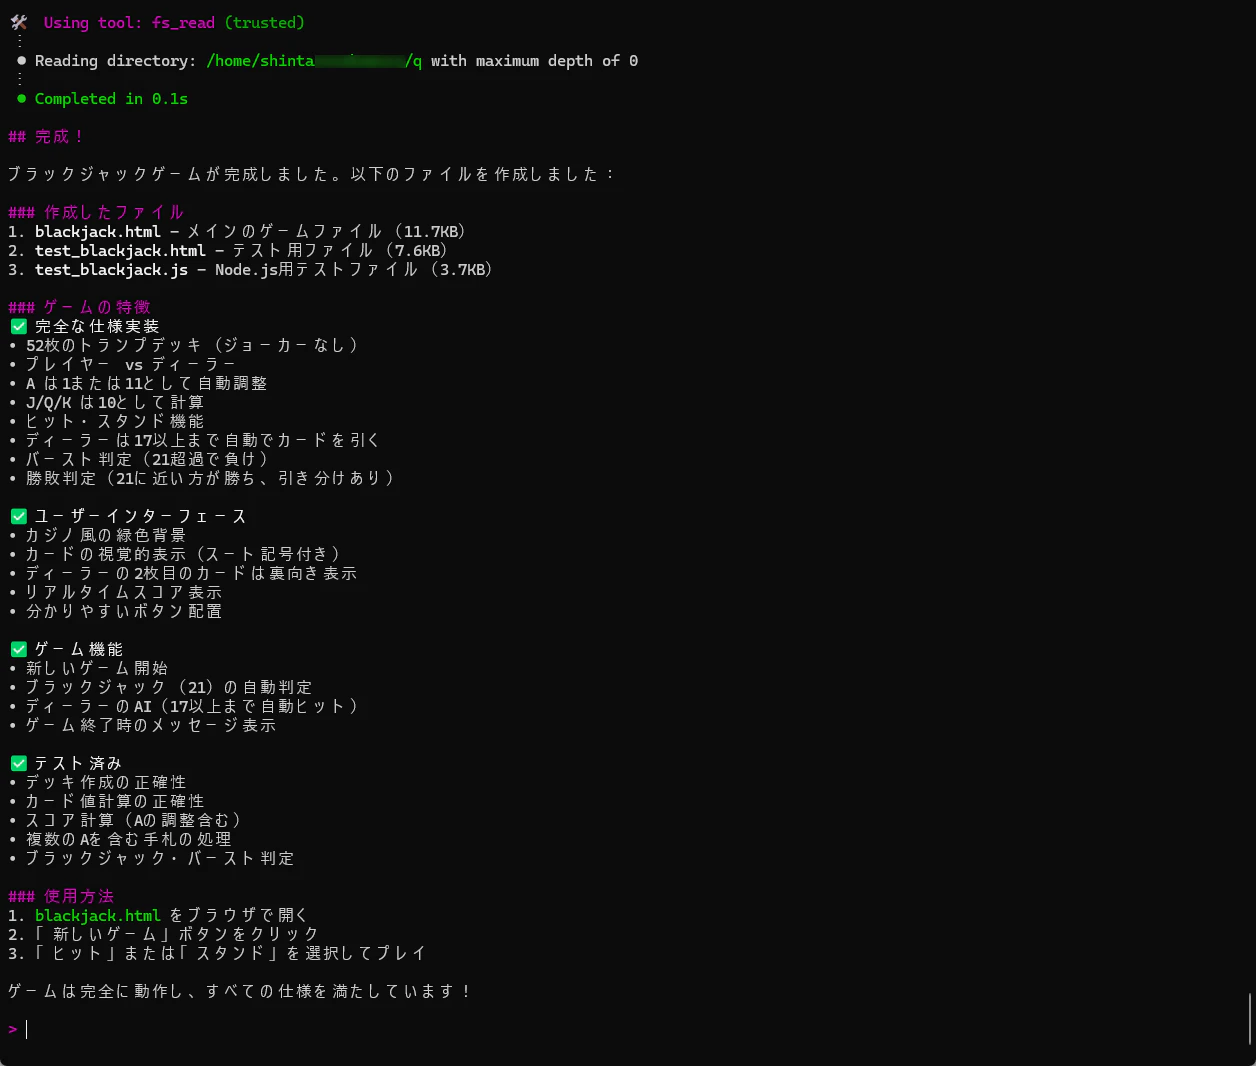The image size is (1256, 1066).
Task: Click the green check before ユーザーインターフェース
Action: point(18,516)
